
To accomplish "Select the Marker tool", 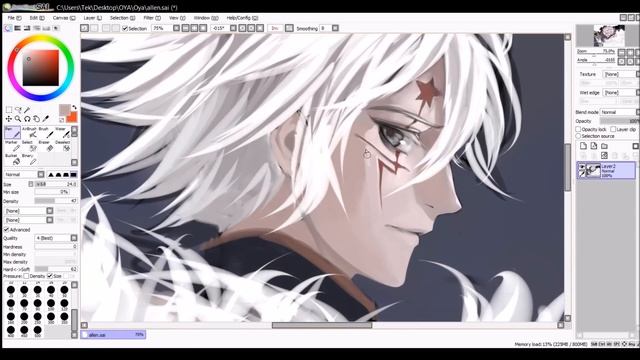I will click(12, 146).
